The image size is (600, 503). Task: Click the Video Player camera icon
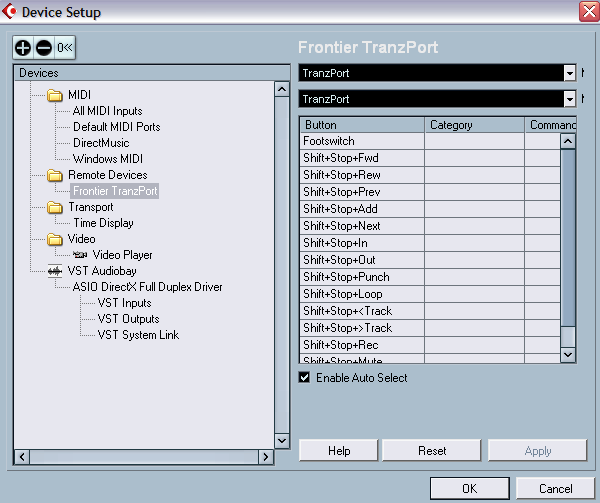pyautogui.click(x=80, y=255)
